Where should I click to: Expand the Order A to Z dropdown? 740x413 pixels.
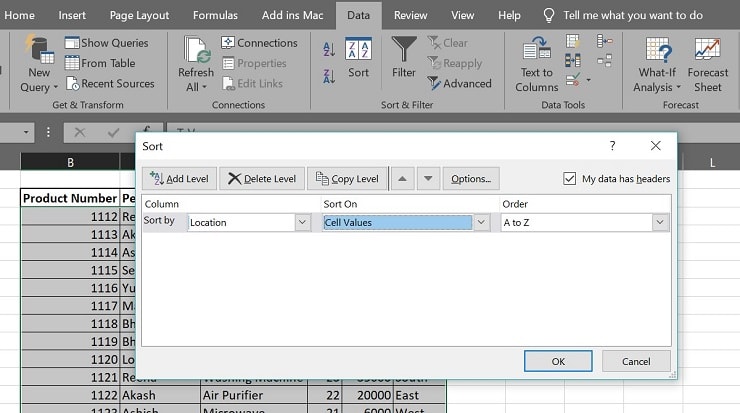659,223
